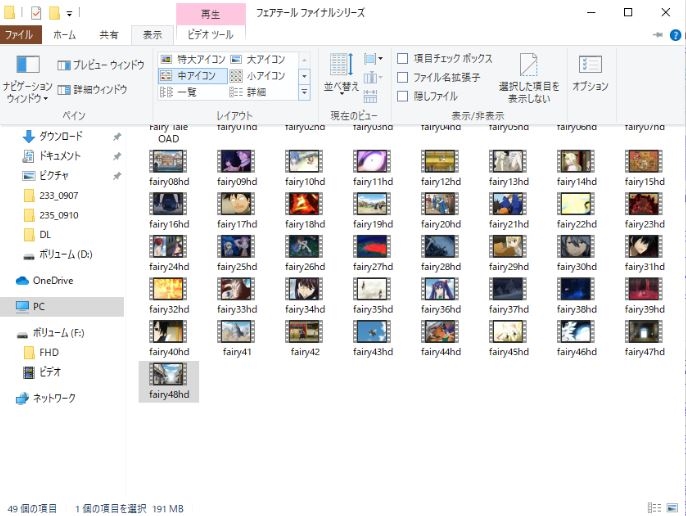The image size is (686, 516).
Task: Select the fairy36hd video thumbnail
Action: coord(440,288)
